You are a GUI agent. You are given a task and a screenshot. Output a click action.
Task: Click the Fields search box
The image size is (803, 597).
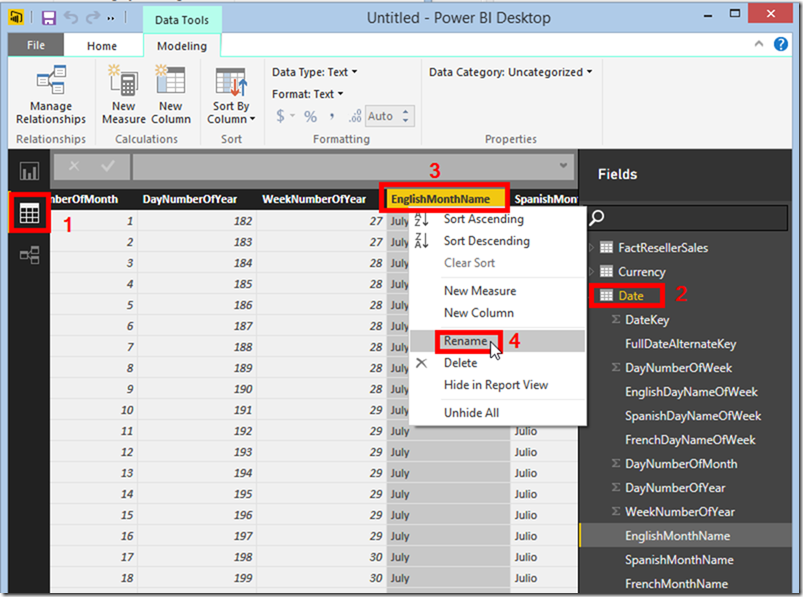[687, 218]
